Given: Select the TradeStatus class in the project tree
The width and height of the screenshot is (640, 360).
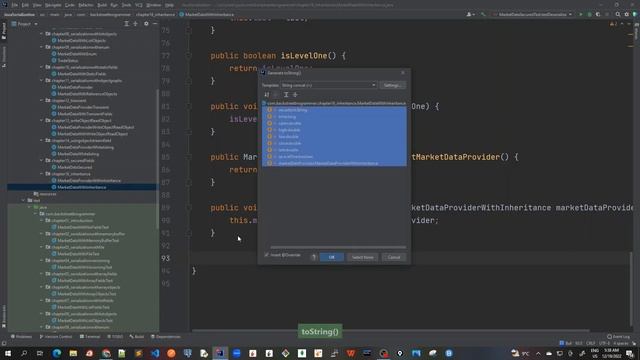Looking at the screenshot, I should point(68,60).
